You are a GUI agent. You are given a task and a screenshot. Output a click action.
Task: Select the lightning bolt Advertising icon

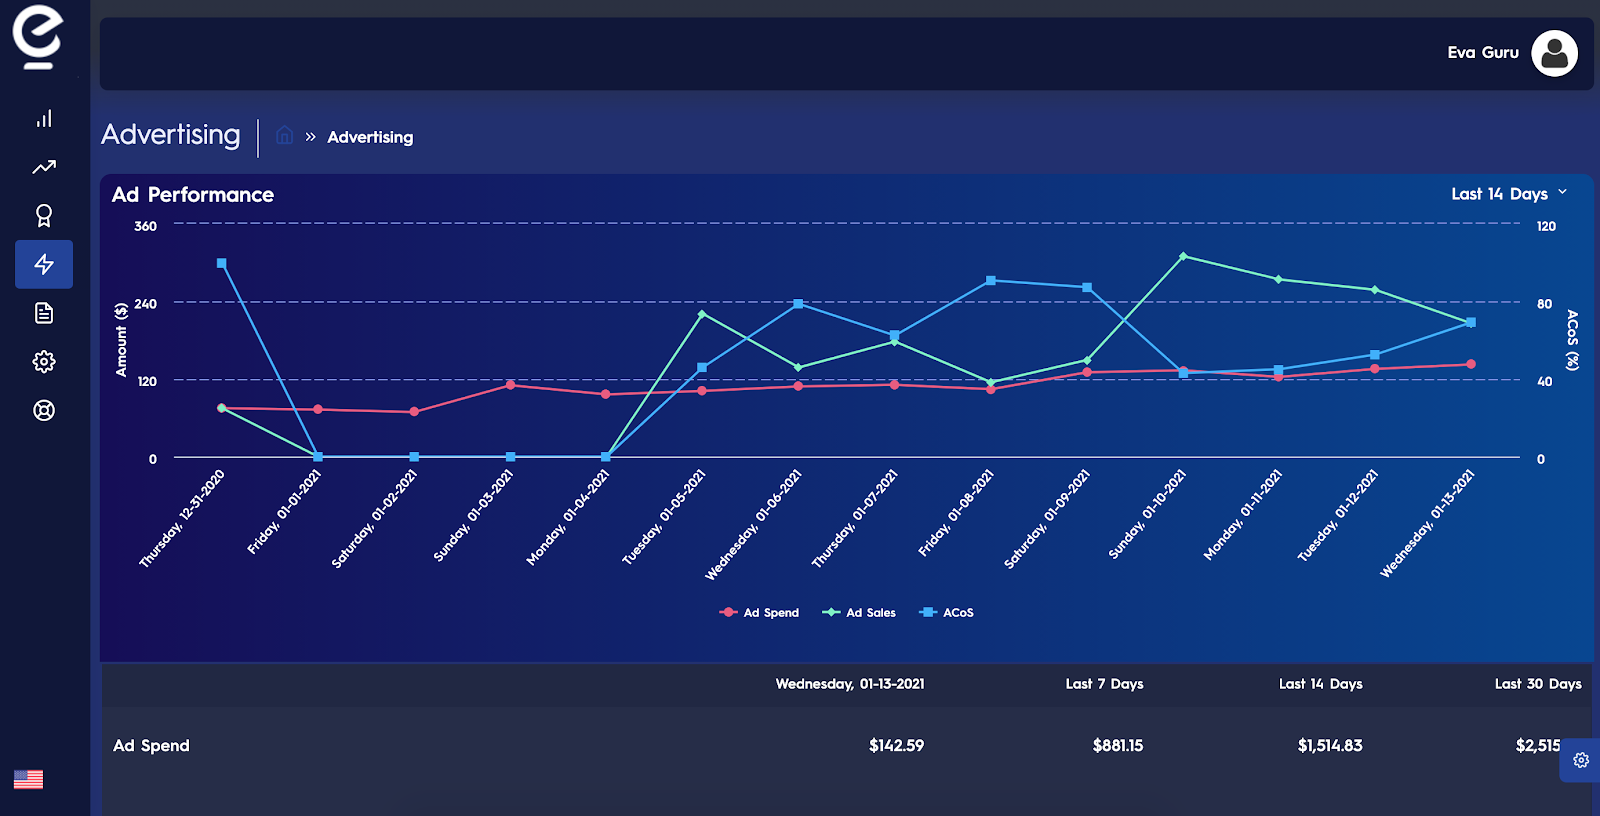(x=44, y=264)
